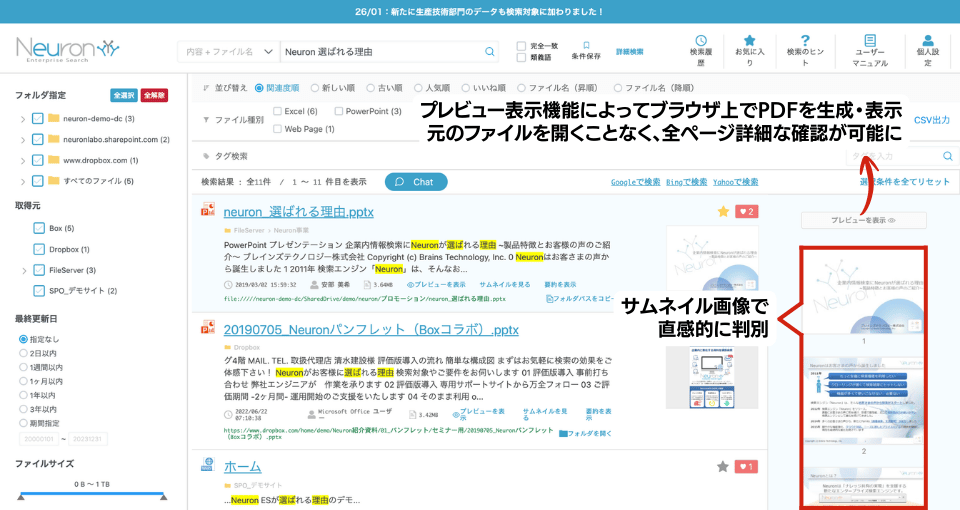The height and width of the screenshot is (510, 960).
Task: Click the search query input field
Action: tap(383, 51)
